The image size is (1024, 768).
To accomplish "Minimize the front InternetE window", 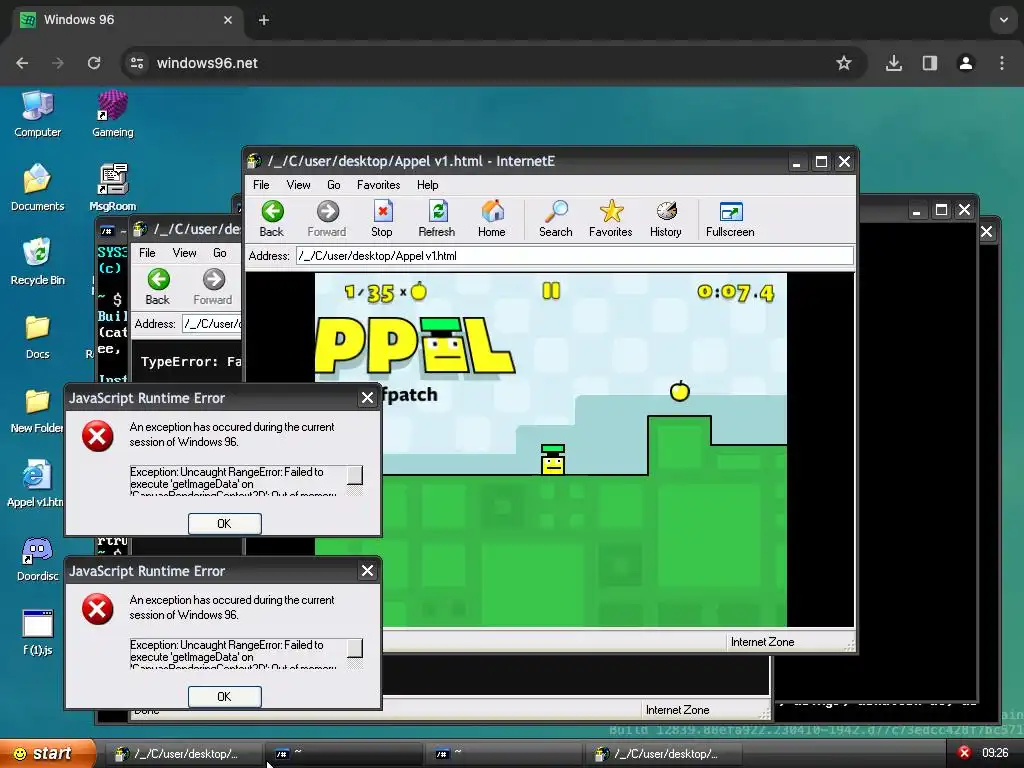I will point(796,162).
